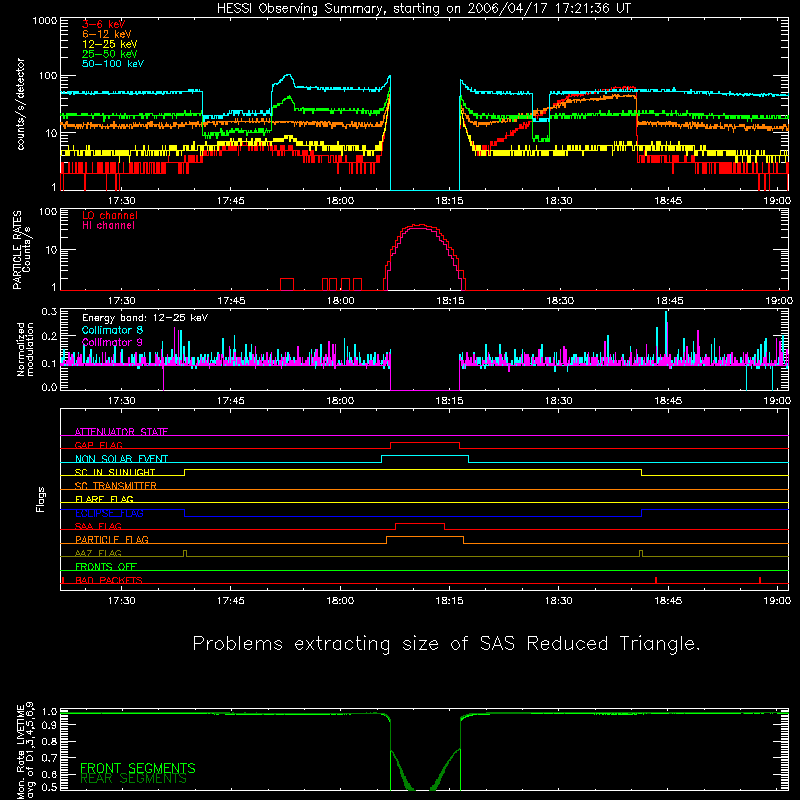Click the 0.7 tick on livetime axis
800x800 pixels.
click(49, 758)
